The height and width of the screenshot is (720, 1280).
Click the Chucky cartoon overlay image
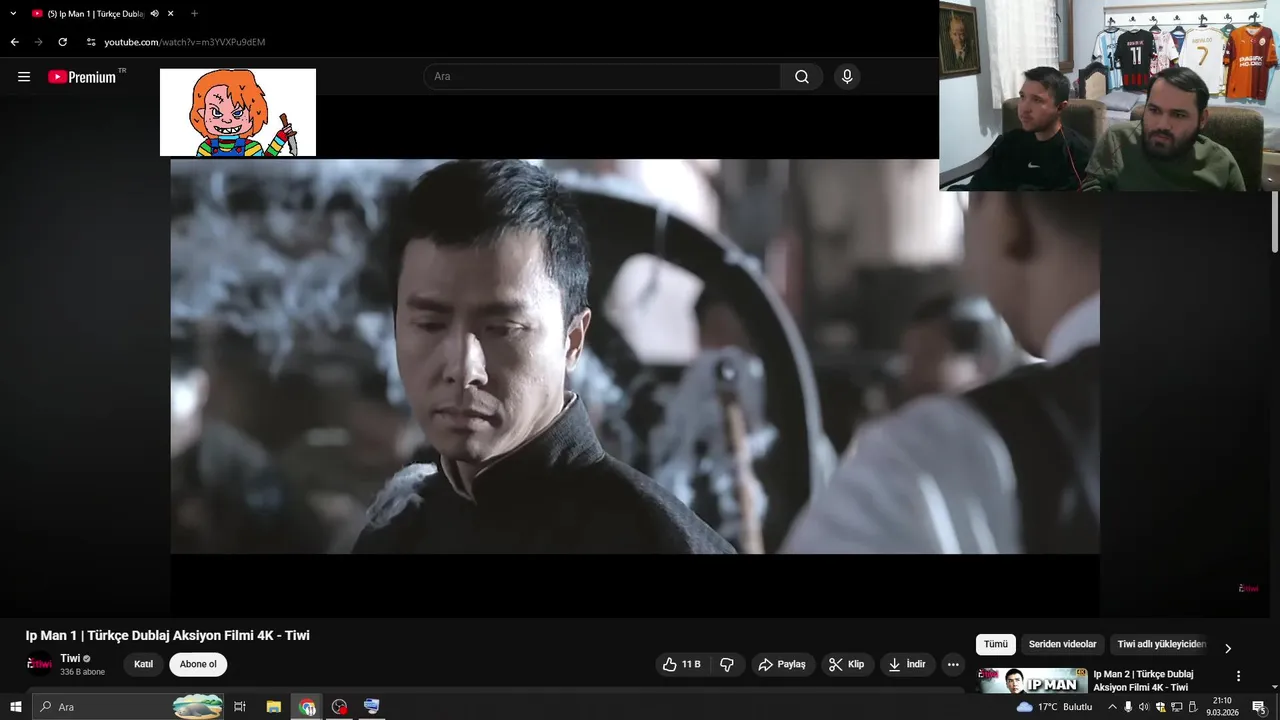[x=238, y=112]
